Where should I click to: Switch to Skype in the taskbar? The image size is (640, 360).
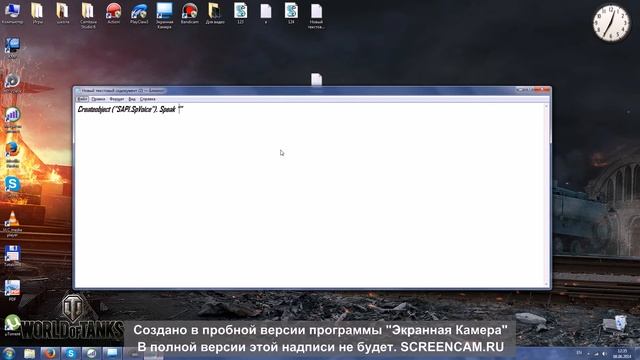tap(71, 353)
